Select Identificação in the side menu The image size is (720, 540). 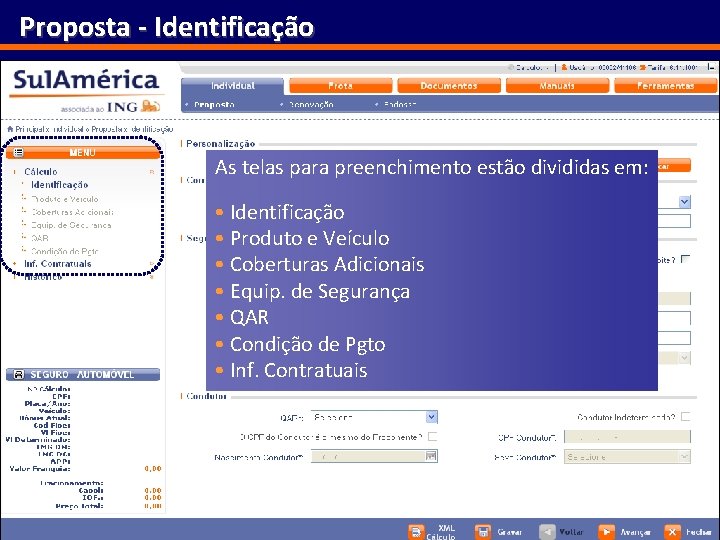pyautogui.click(x=60, y=185)
